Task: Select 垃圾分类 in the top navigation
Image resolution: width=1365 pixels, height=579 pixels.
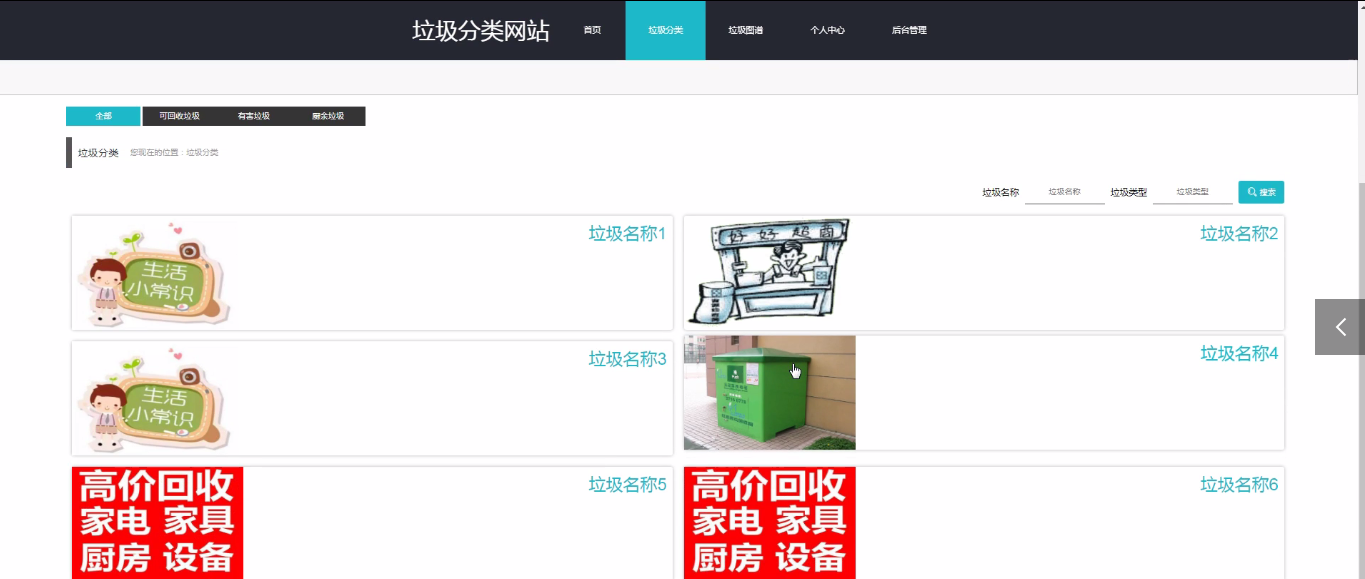Action: pos(665,30)
